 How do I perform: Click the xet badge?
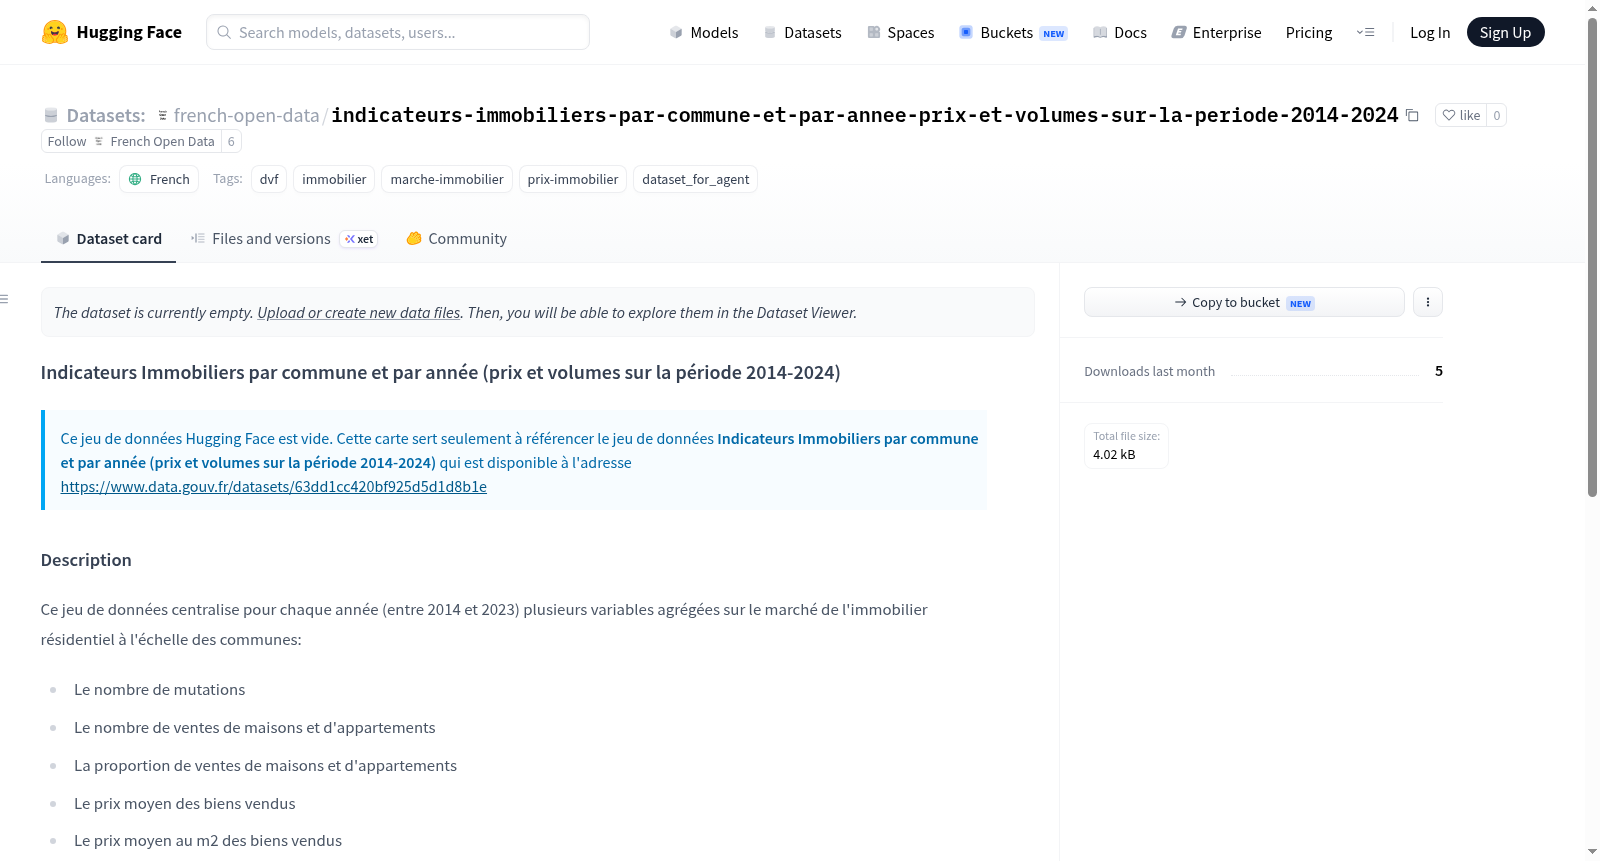click(359, 239)
